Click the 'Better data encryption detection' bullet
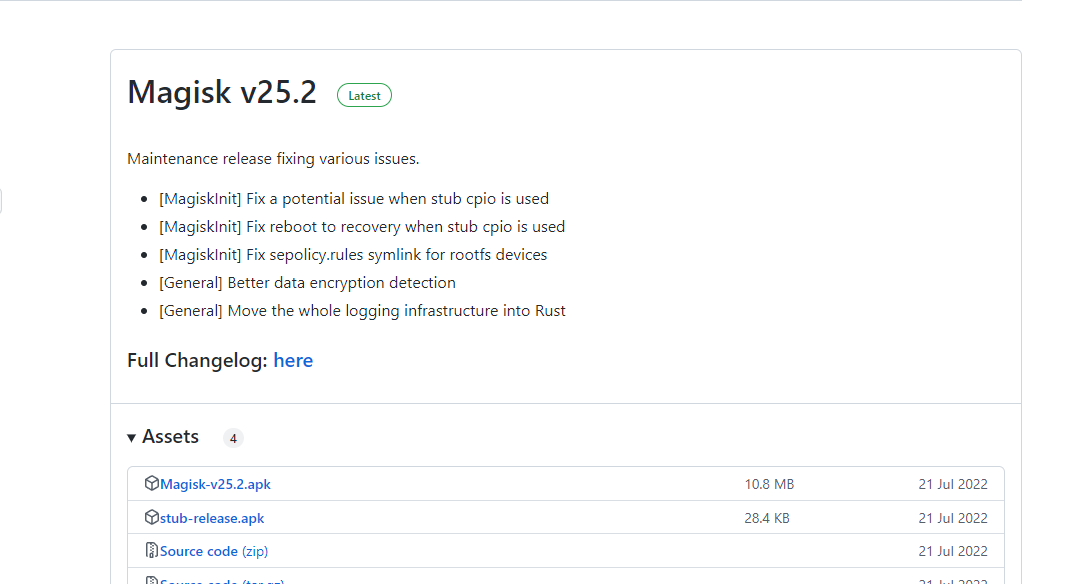Screen dimensions: 1083x584 [x=307, y=283]
